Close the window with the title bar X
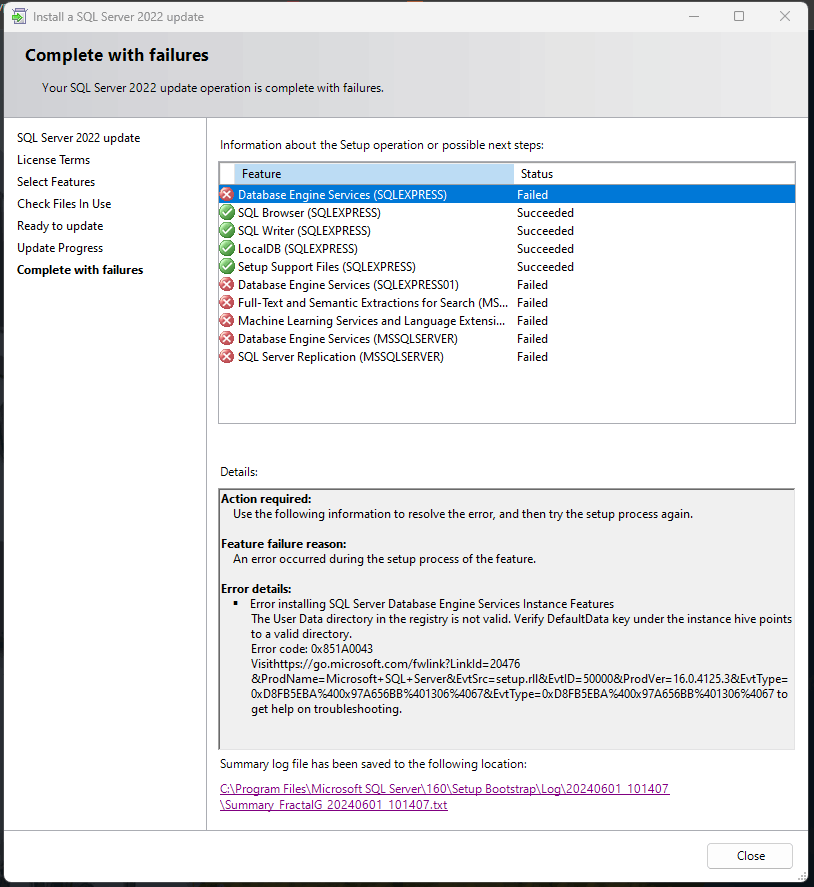The image size is (814, 887). [x=785, y=16]
